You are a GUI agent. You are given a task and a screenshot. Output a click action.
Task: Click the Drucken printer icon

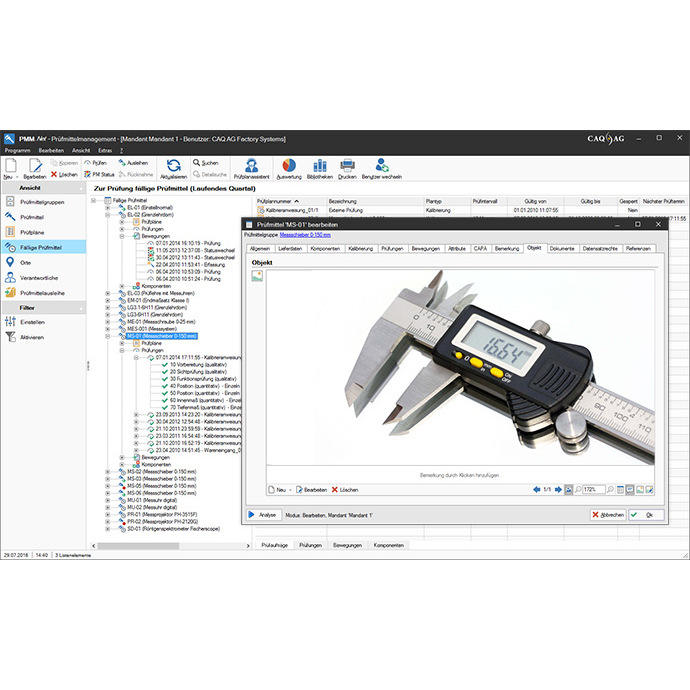point(346,166)
